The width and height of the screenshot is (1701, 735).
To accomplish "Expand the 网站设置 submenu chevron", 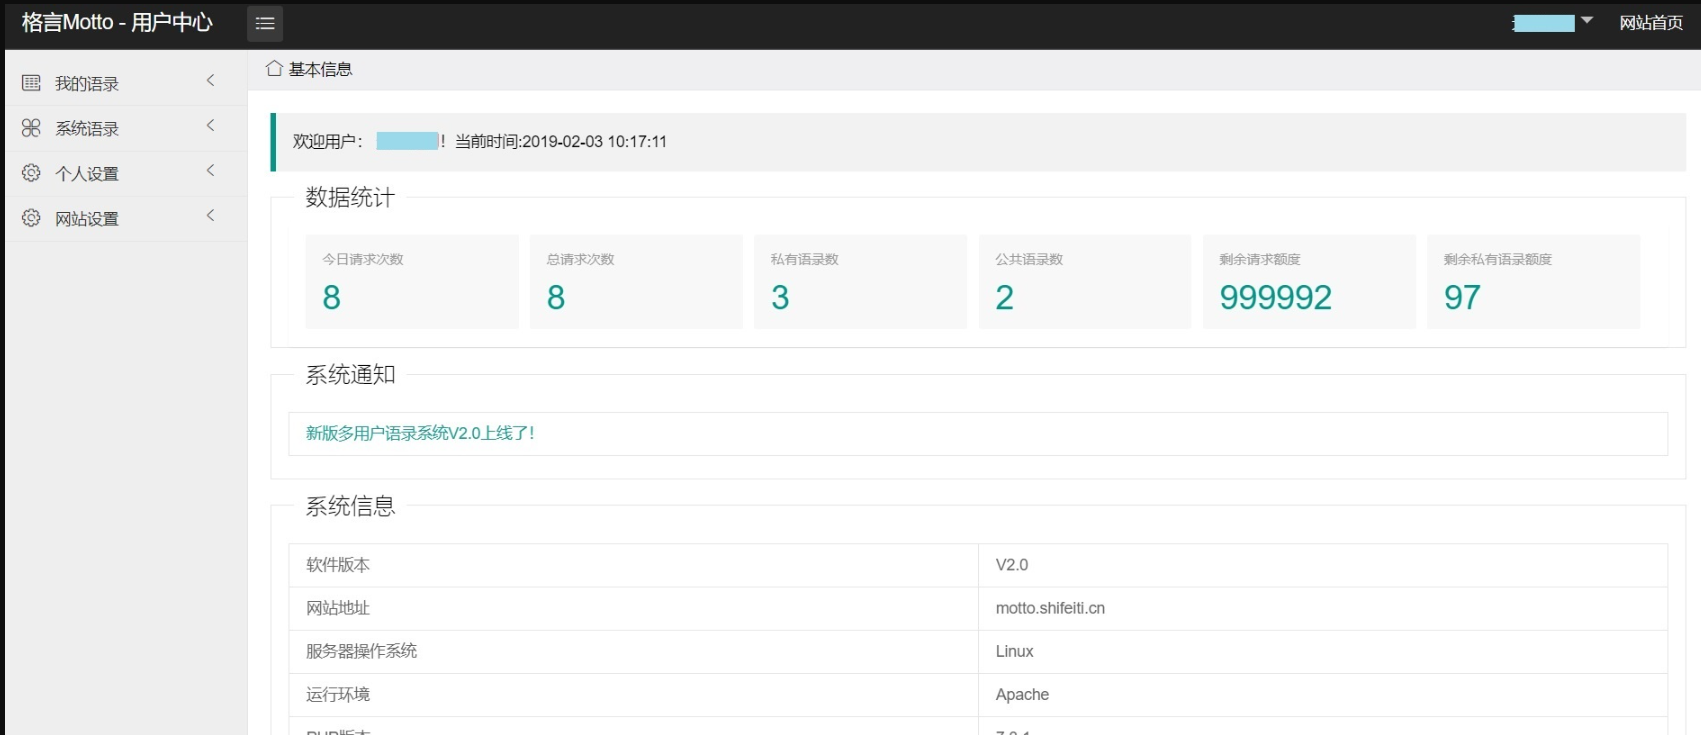I will point(210,215).
